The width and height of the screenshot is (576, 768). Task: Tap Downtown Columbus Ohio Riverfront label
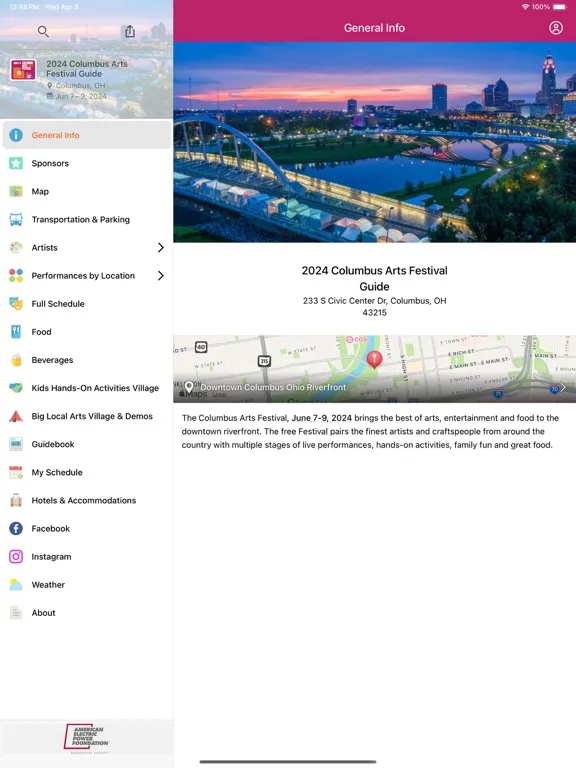pyautogui.click(x=273, y=387)
